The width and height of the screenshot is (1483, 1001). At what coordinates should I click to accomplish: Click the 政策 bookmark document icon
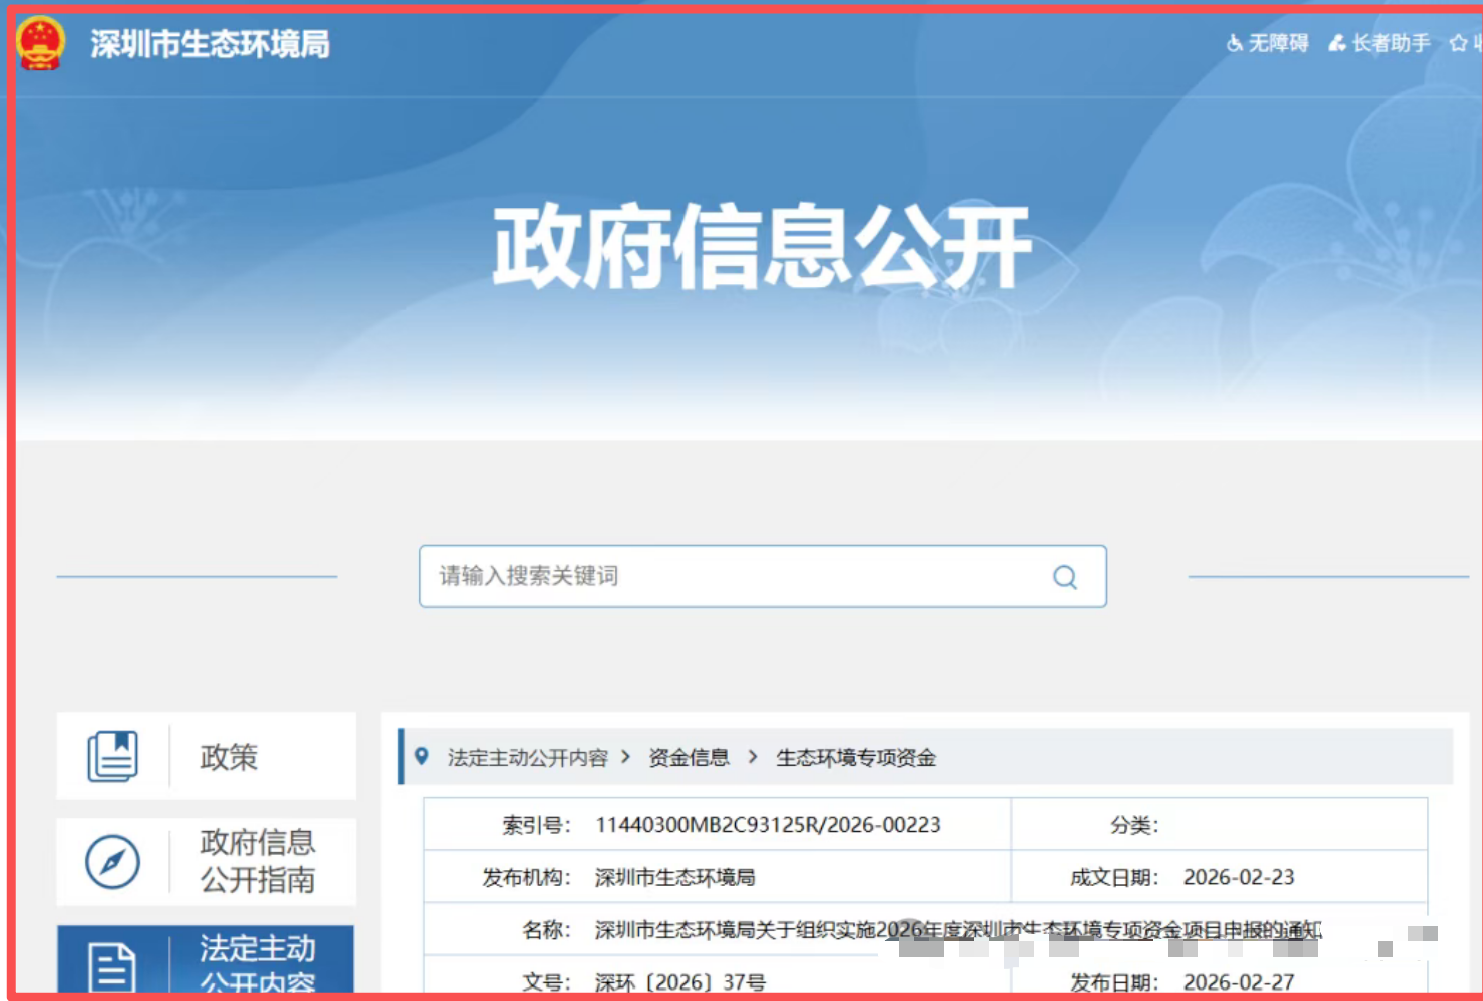point(113,756)
